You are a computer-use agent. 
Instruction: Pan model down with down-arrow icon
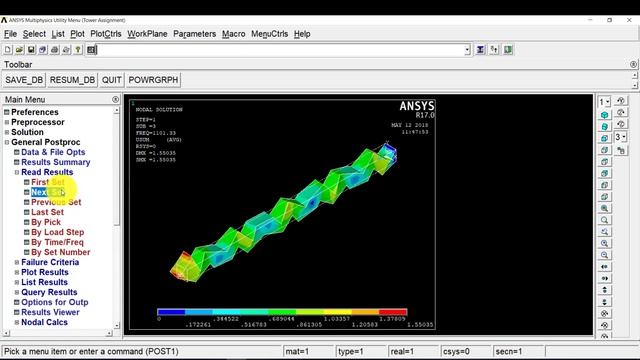click(604, 302)
